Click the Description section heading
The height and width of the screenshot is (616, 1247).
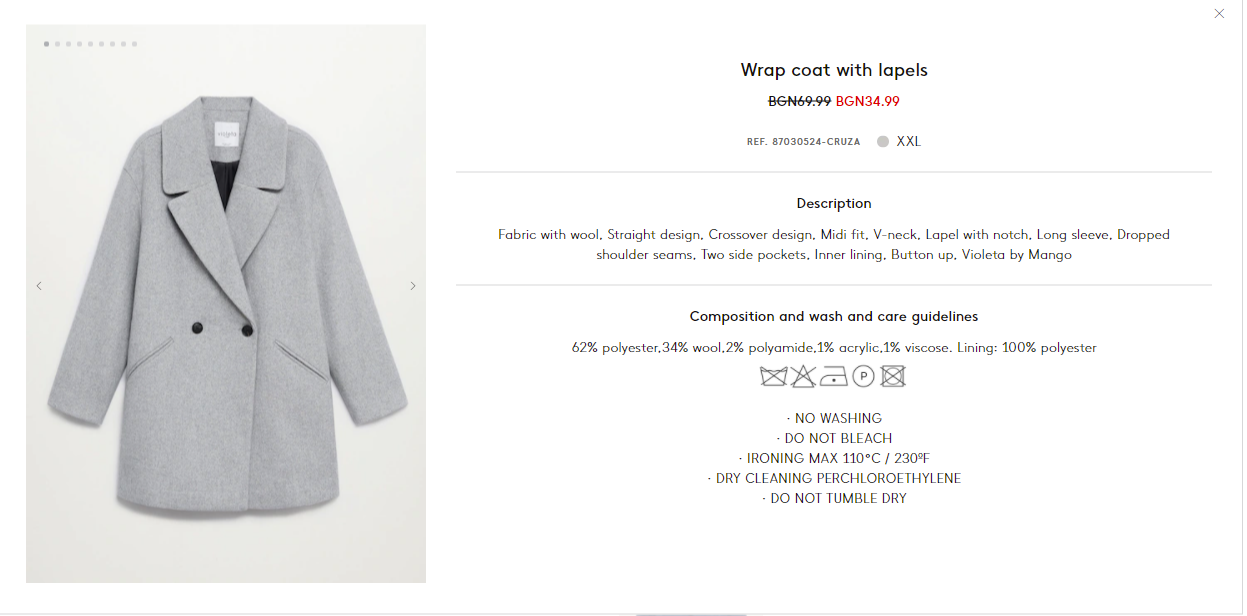[834, 203]
